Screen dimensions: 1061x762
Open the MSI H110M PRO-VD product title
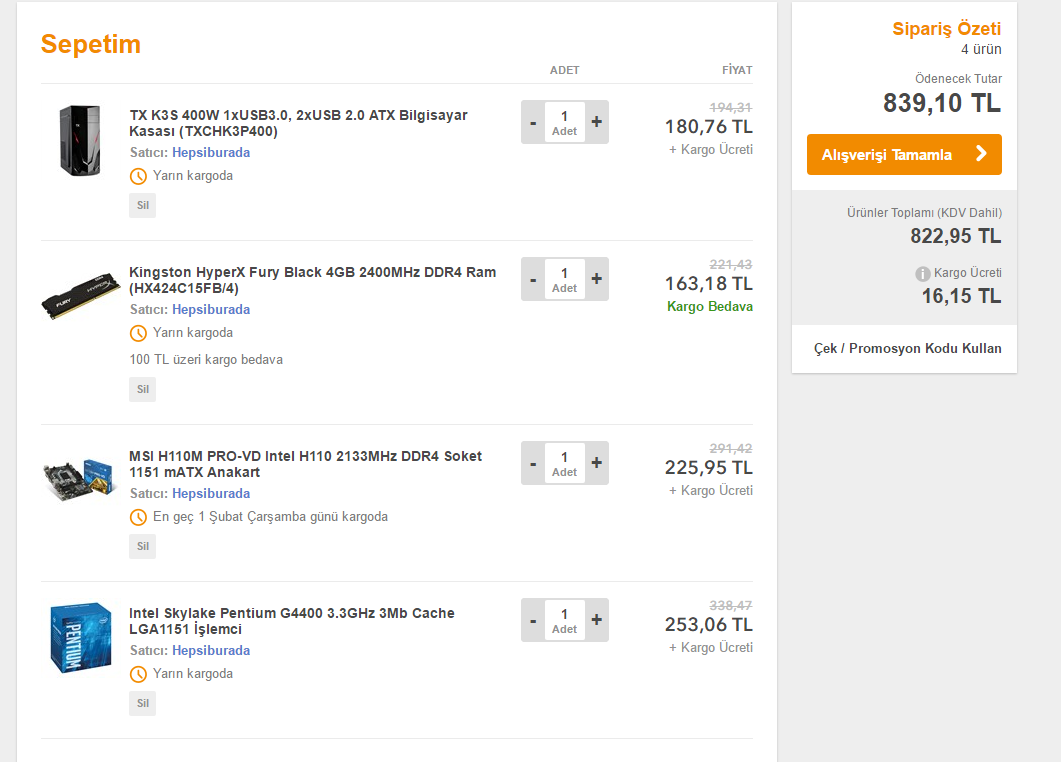305,464
